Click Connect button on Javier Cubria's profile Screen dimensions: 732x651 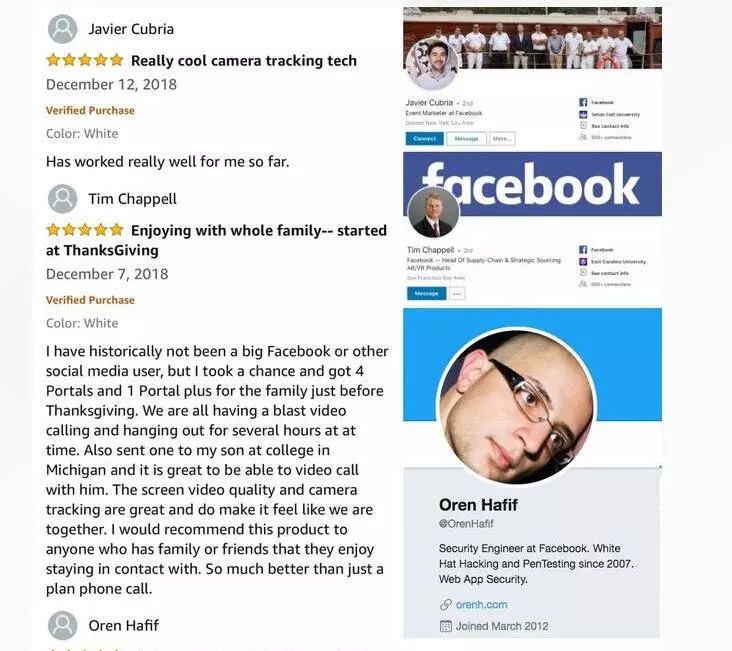pyautogui.click(x=424, y=139)
